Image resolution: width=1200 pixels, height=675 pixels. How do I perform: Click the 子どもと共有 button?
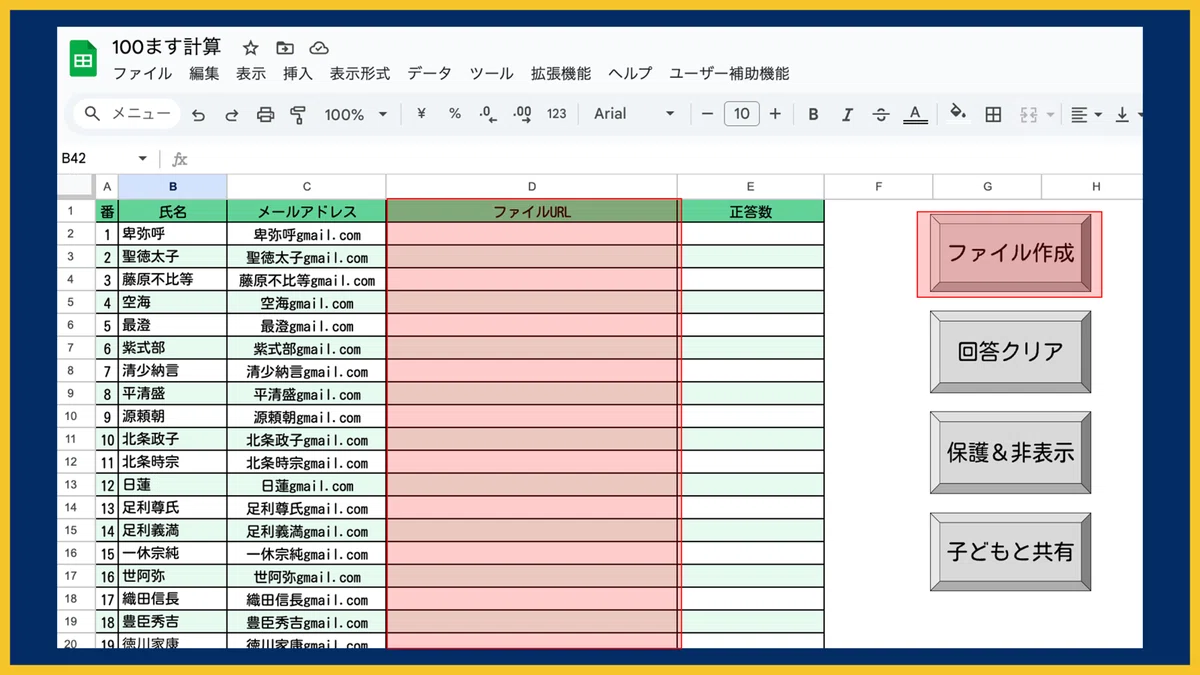pyautogui.click(x=1010, y=552)
